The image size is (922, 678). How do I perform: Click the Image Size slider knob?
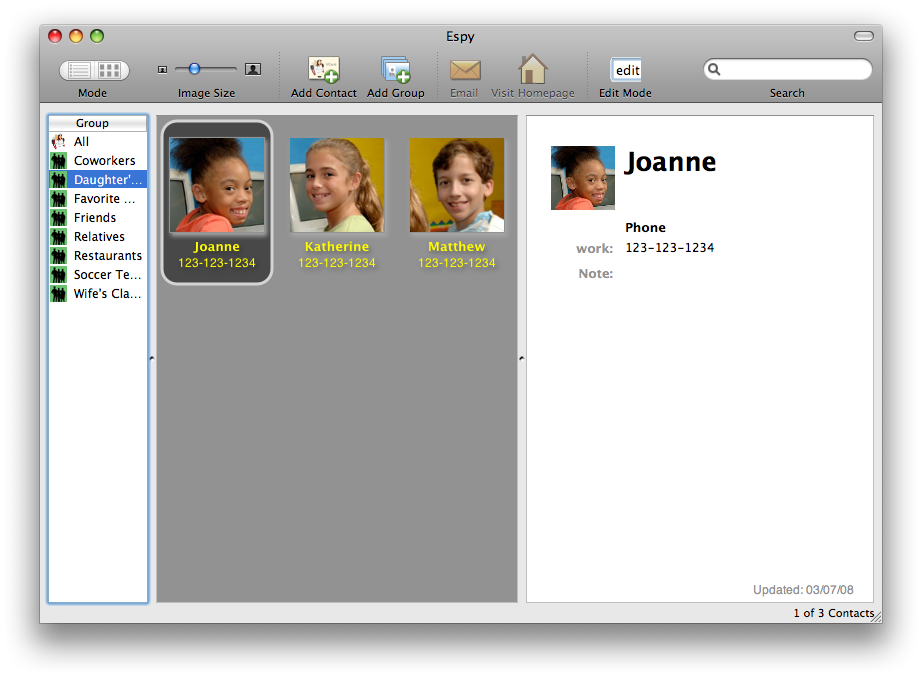[195, 69]
